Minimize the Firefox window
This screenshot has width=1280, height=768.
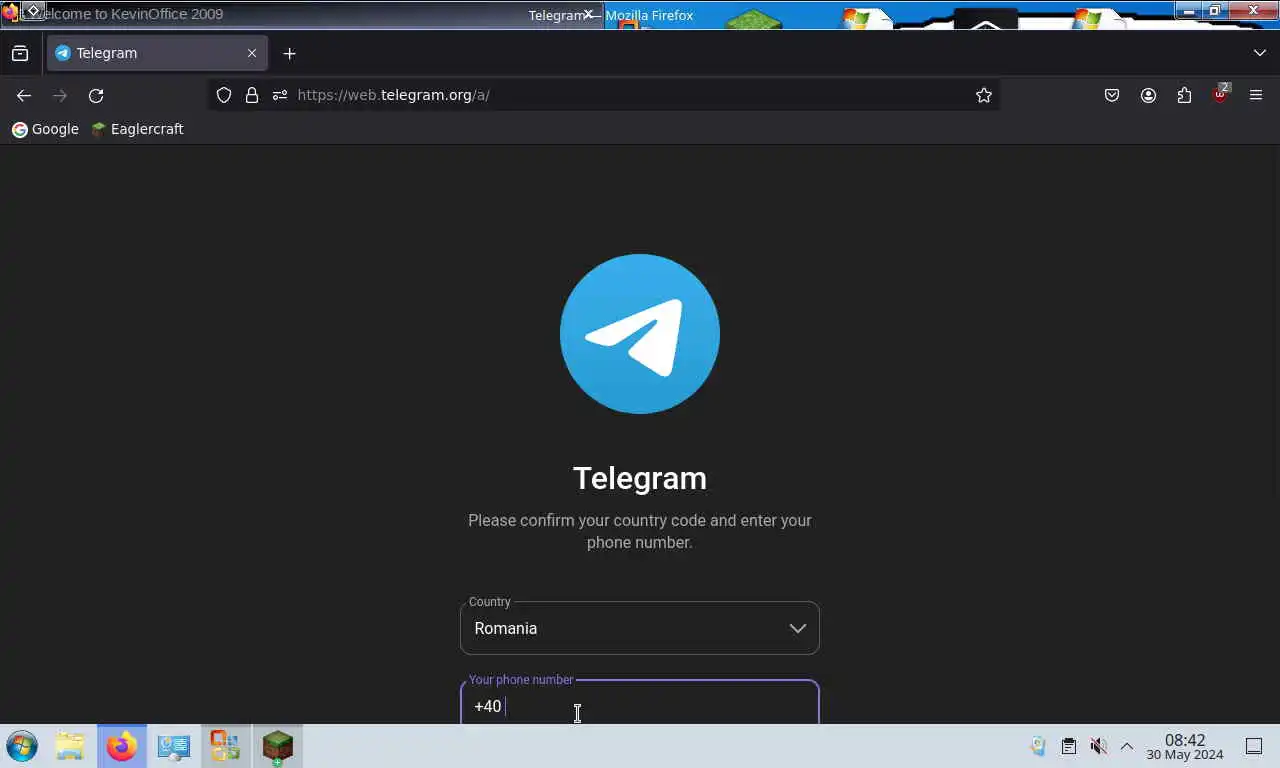pyautogui.click(x=1188, y=10)
